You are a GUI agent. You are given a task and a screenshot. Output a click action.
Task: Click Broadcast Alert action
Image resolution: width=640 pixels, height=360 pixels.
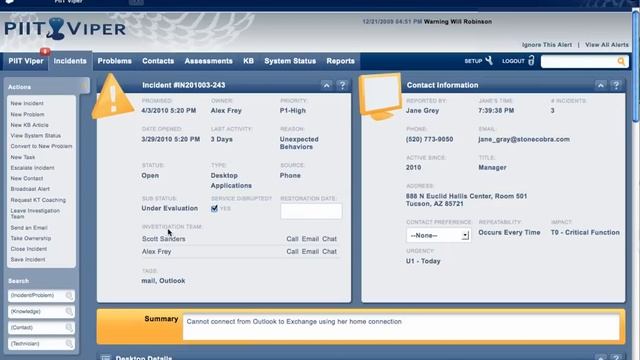(x=30, y=189)
